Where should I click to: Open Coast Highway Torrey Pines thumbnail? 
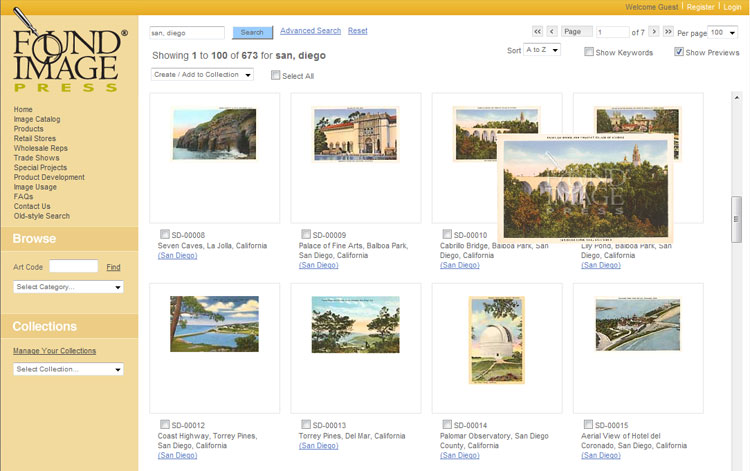[214, 324]
